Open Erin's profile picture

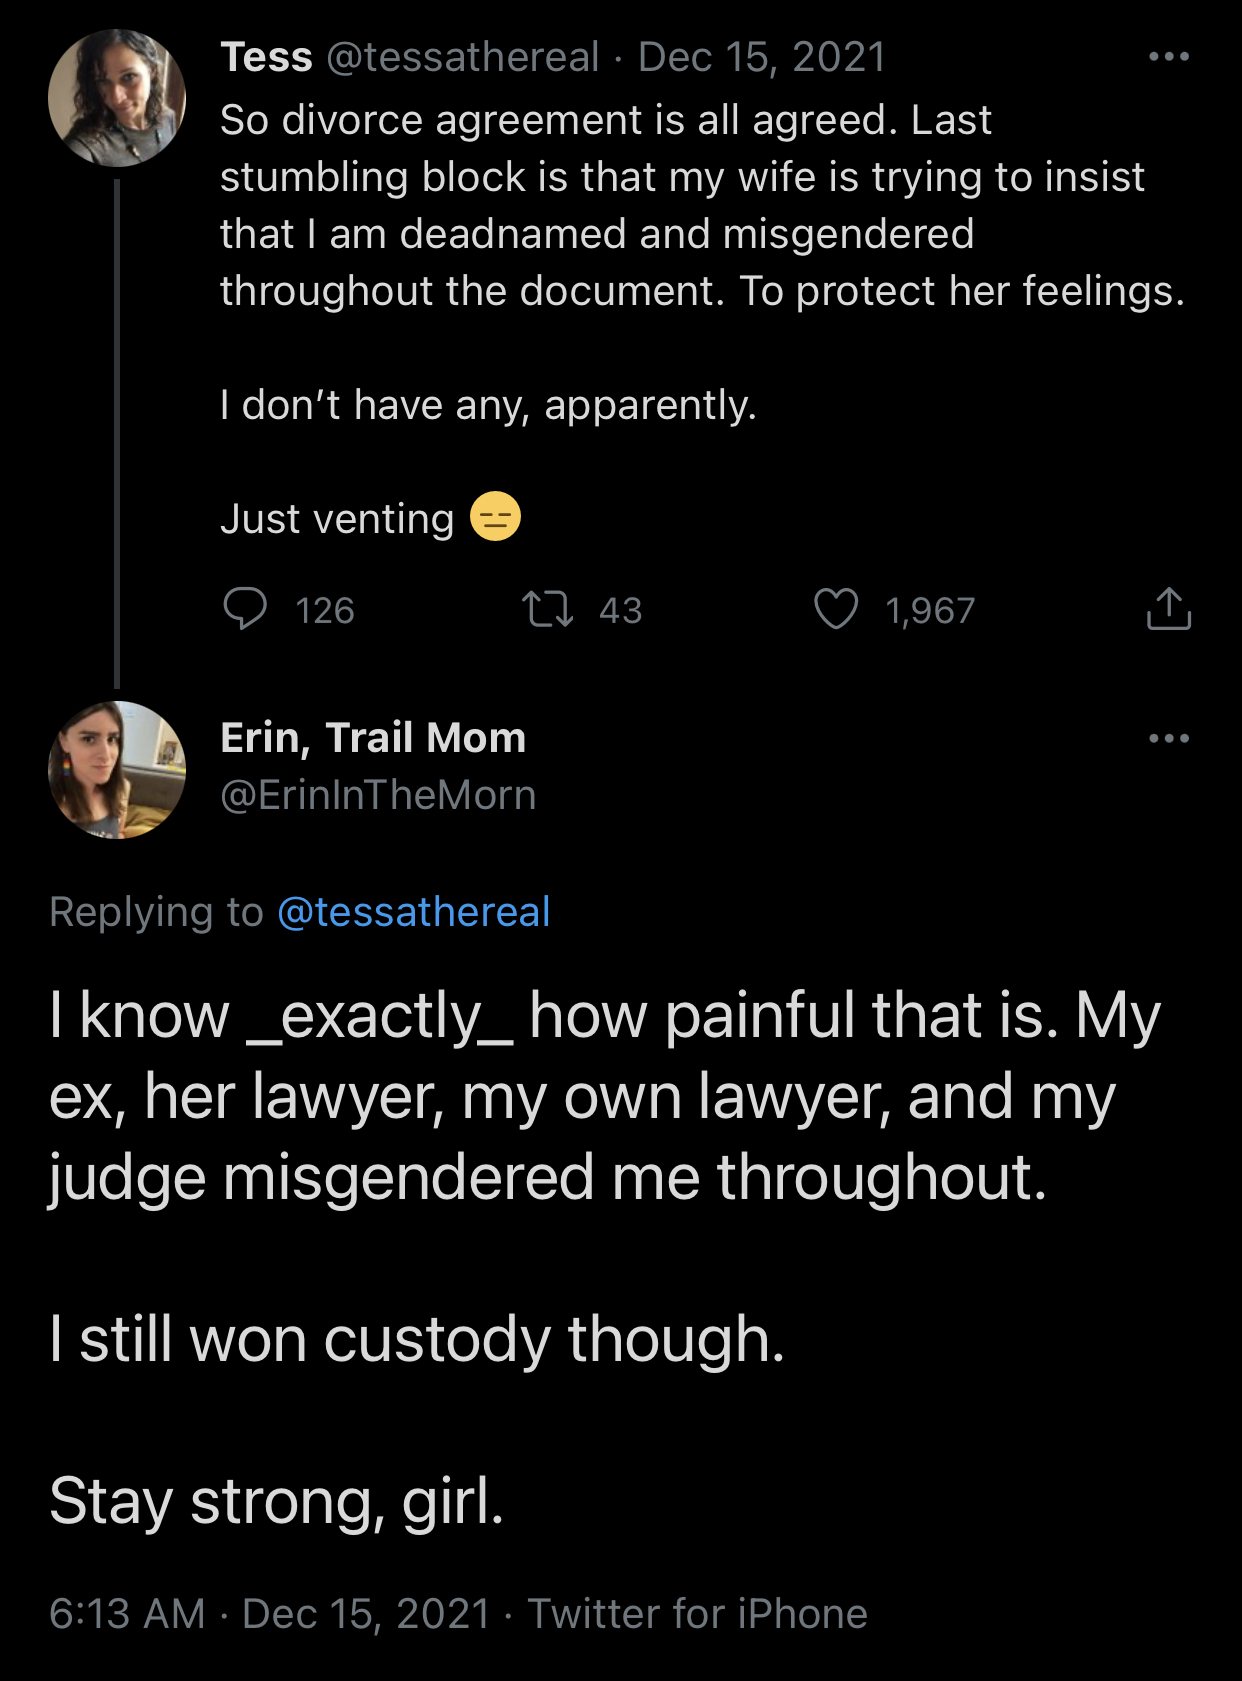117,770
